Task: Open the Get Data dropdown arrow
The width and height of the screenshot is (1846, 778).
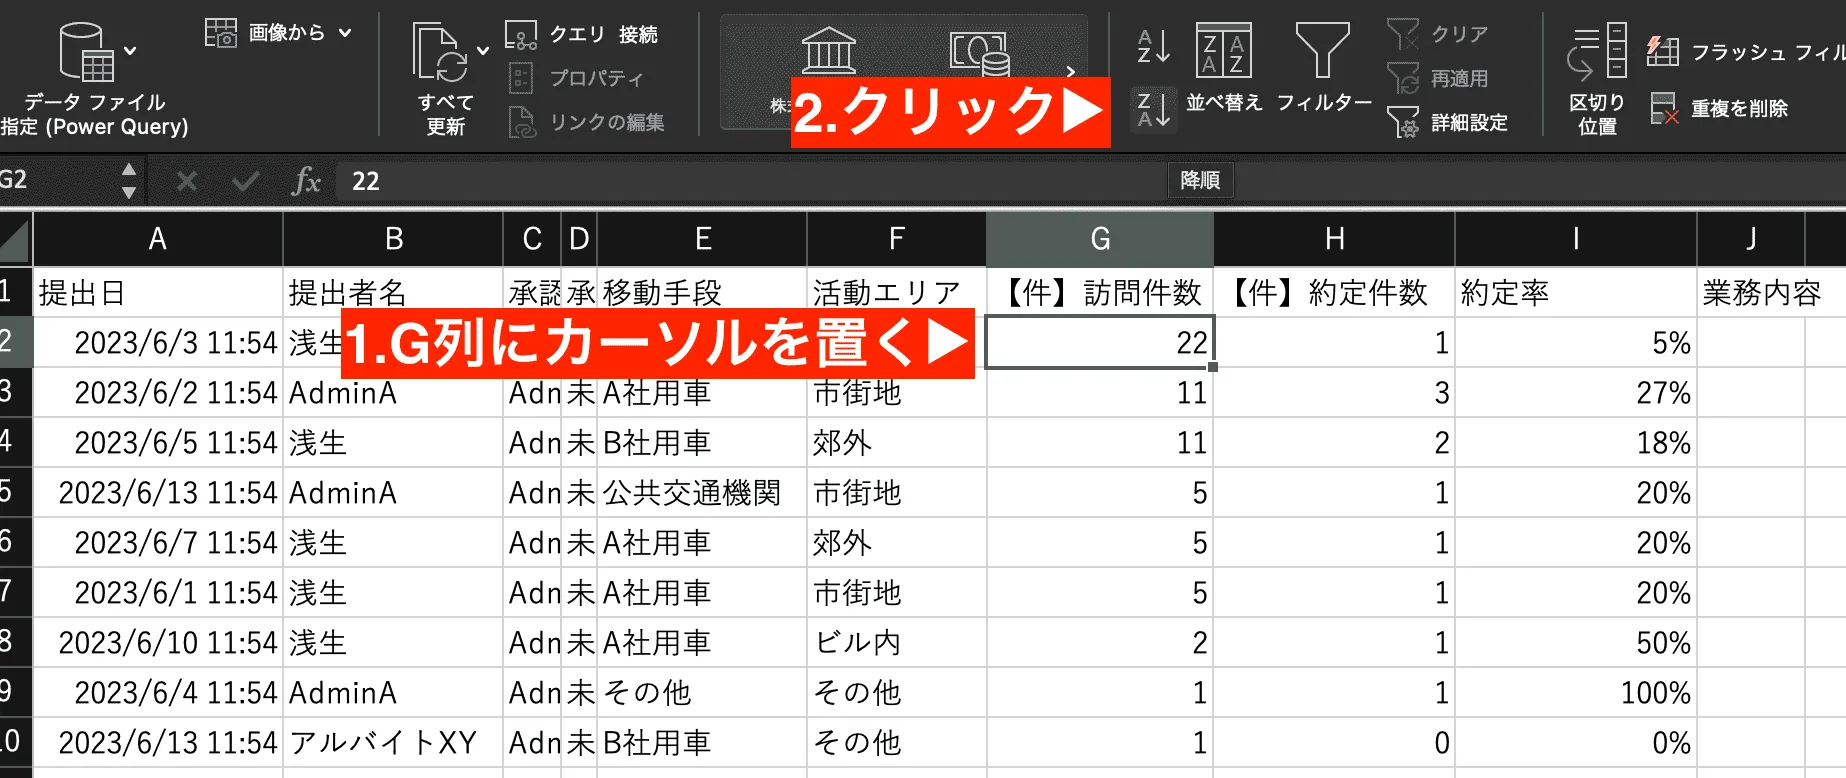Action: [x=130, y=50]
